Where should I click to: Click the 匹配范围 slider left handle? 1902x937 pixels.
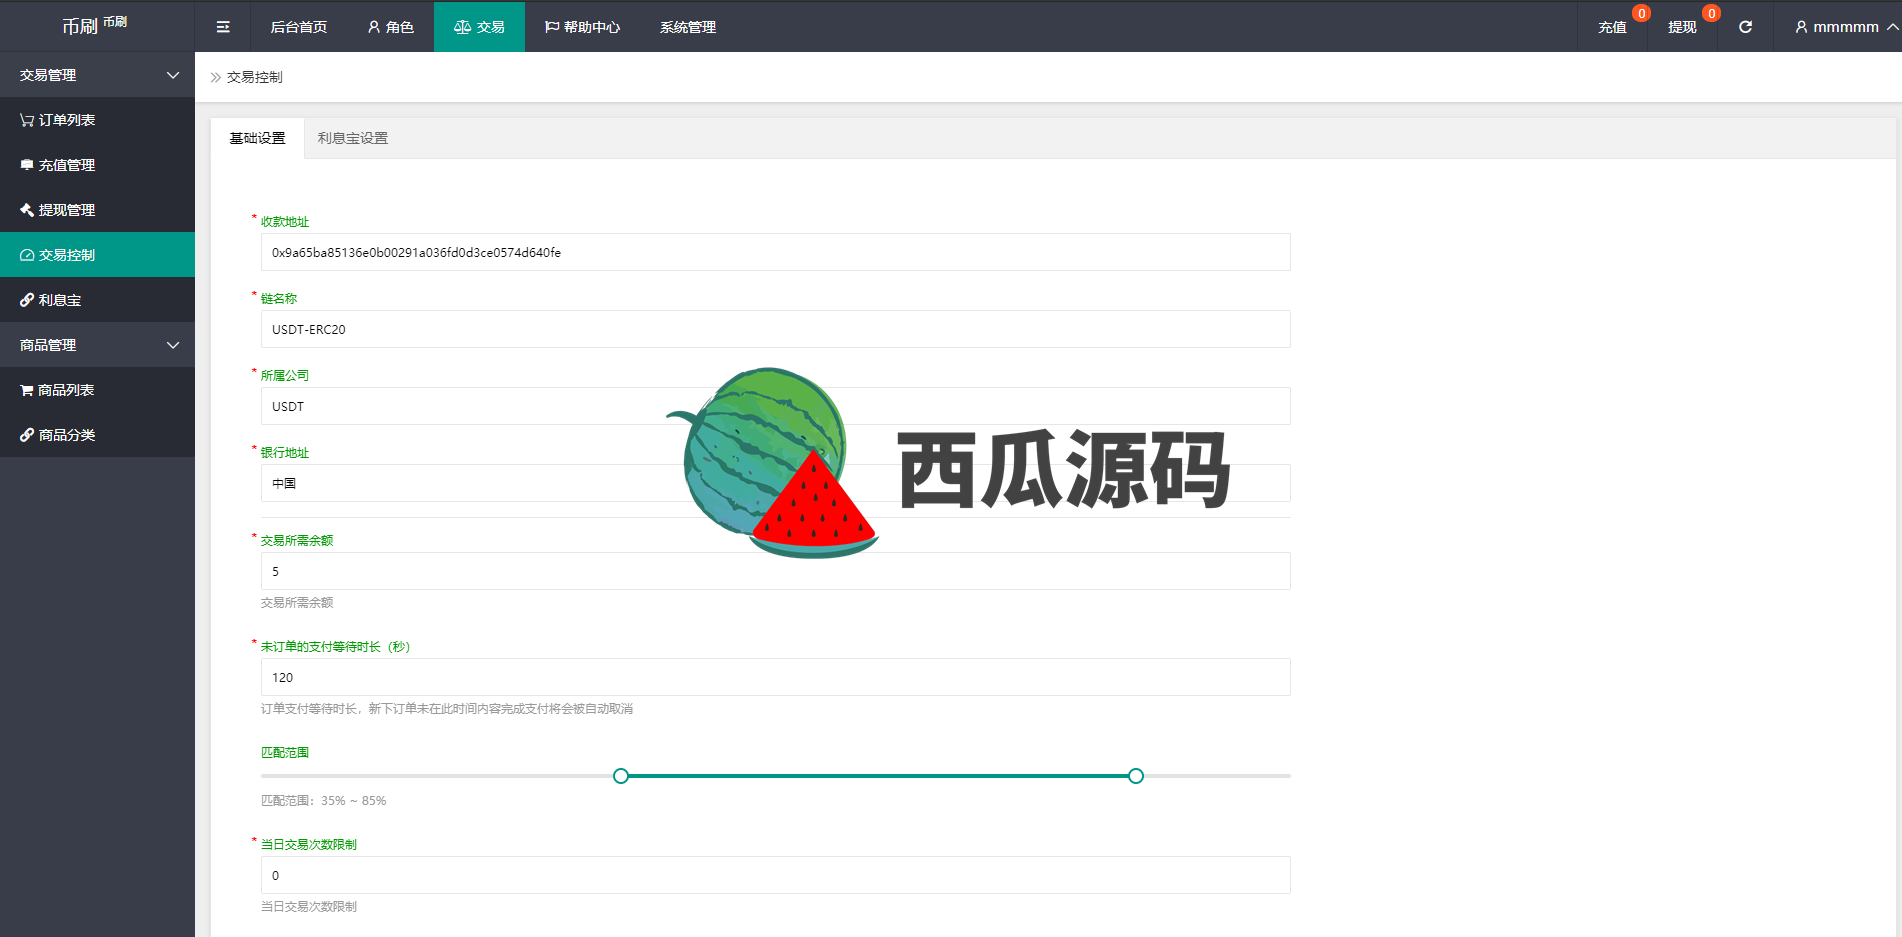621,776
